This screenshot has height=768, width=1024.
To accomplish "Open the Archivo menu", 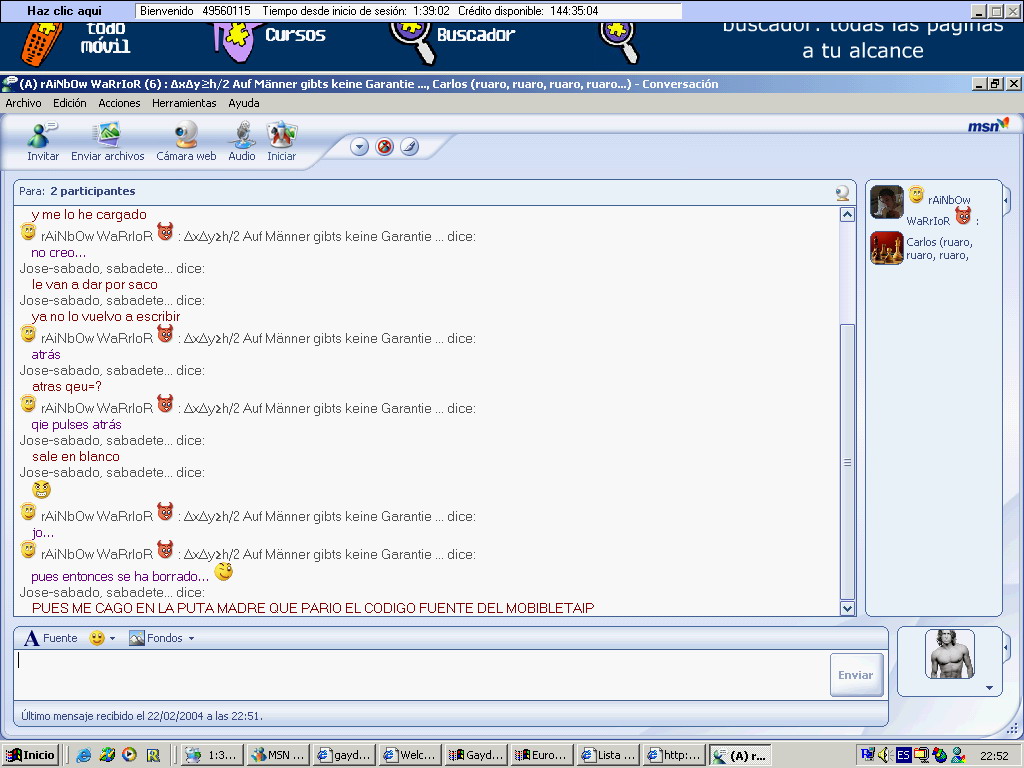I will point(24,103).
